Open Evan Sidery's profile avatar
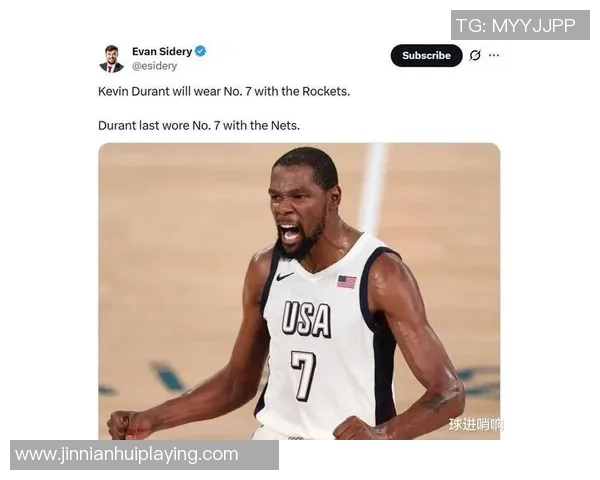The height and width of the screenshot is (480, 600). click(x=111, y=59)
